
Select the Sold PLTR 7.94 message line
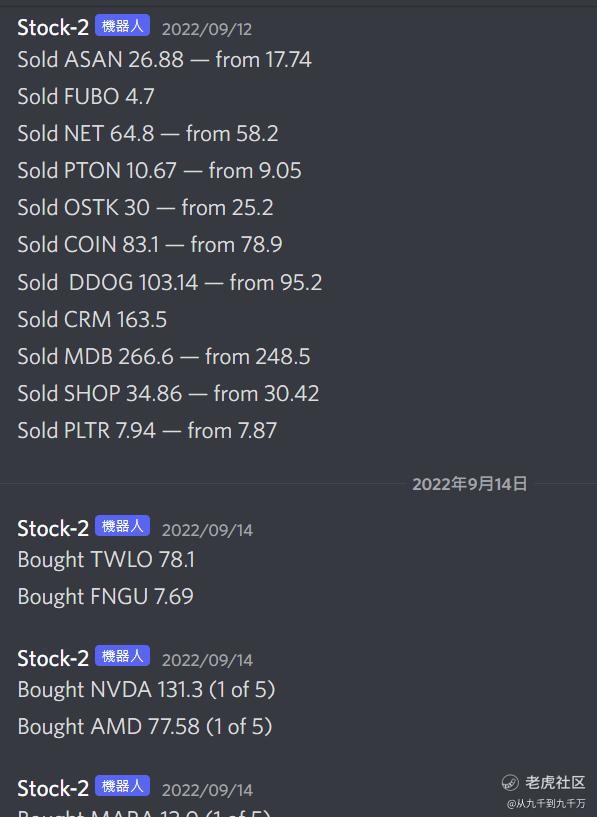pos(147,430)
